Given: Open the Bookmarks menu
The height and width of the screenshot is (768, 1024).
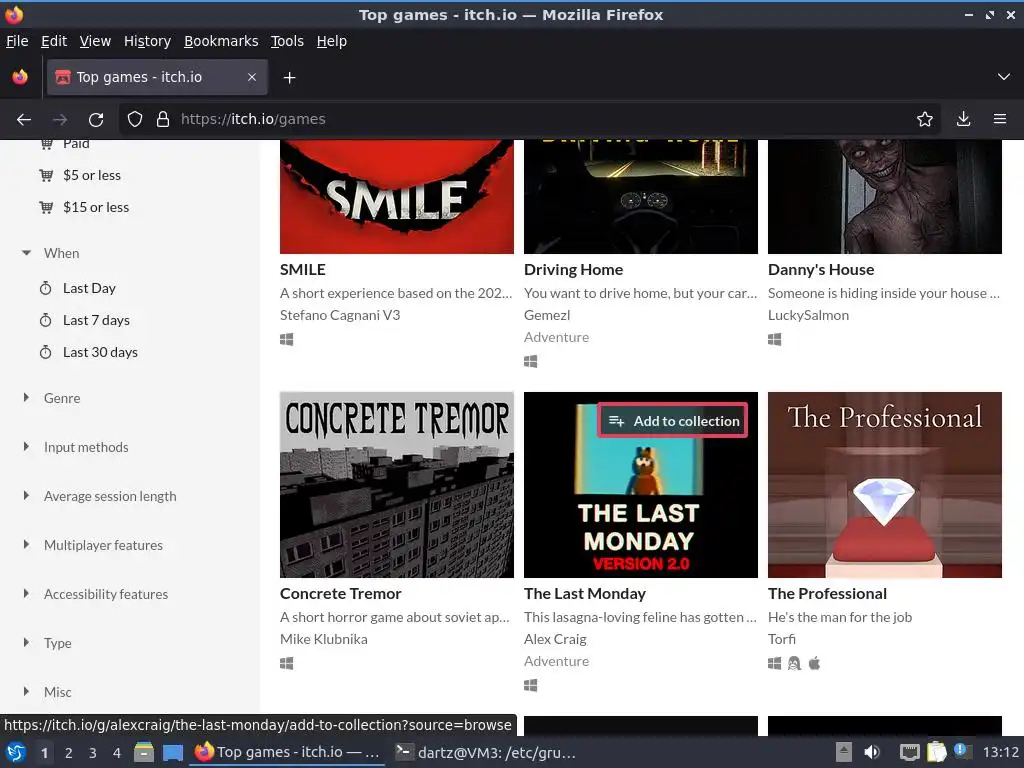Looking at the screenshot, I should click(221, 41).
